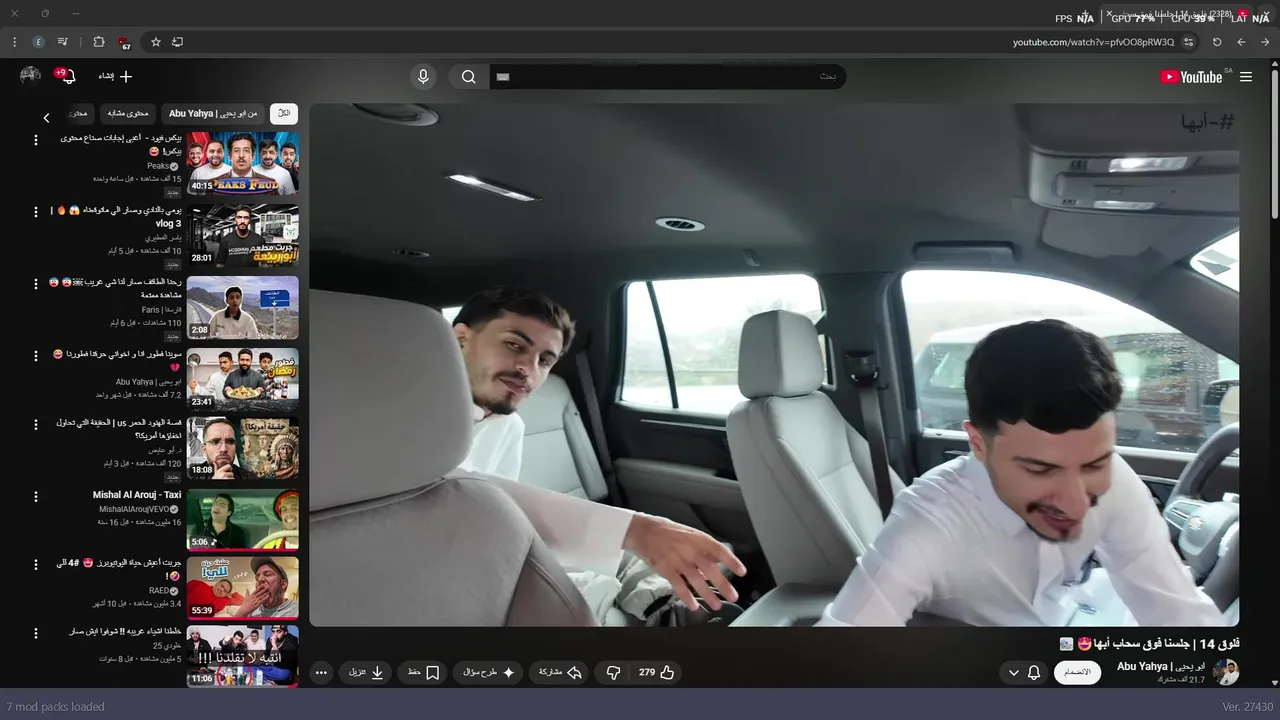Select the youtube.com address bar URL
Screen dimensions: 1280x720
click(x=1093, y=42)
